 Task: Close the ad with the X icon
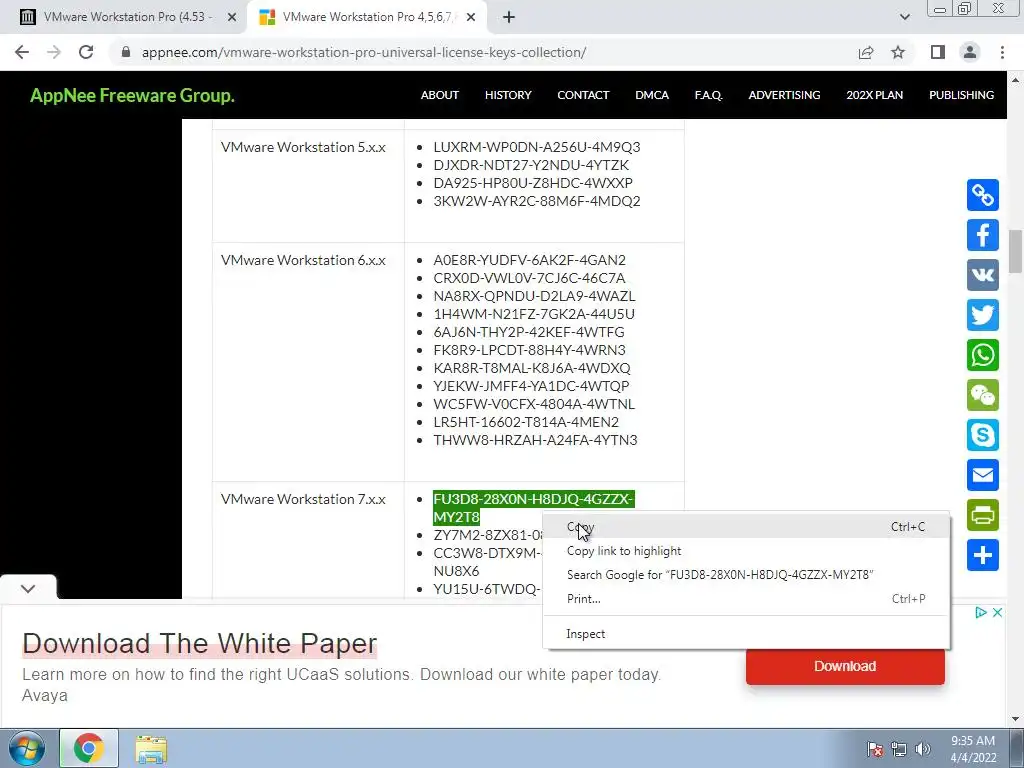997,613
